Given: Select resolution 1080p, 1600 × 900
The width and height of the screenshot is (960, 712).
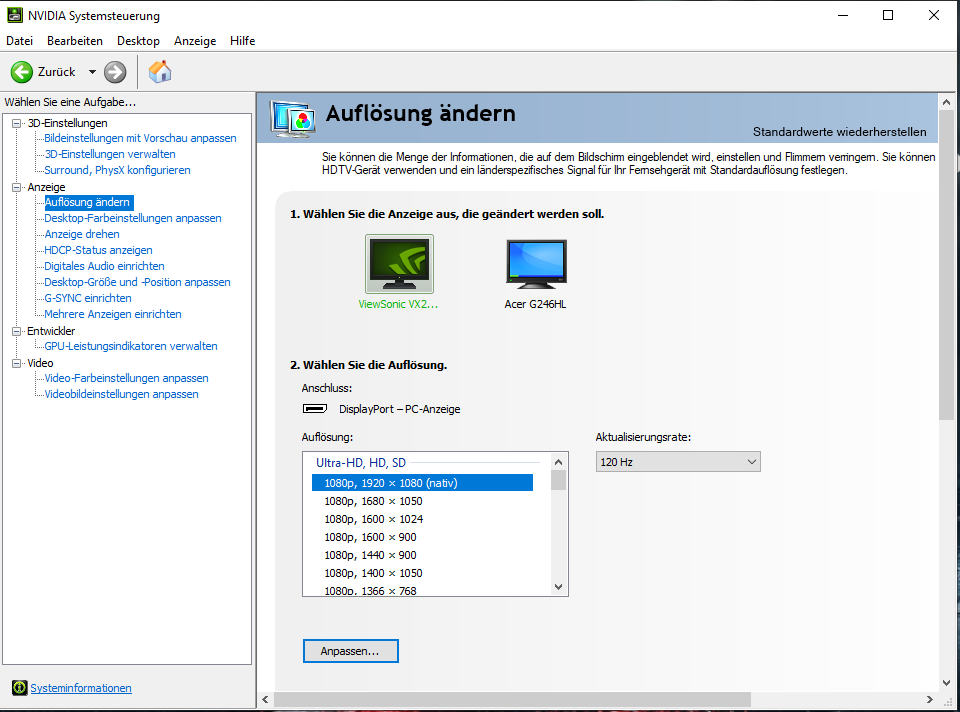Looking at the screenshot, I should pyautogui.click(x=370, y=537).
